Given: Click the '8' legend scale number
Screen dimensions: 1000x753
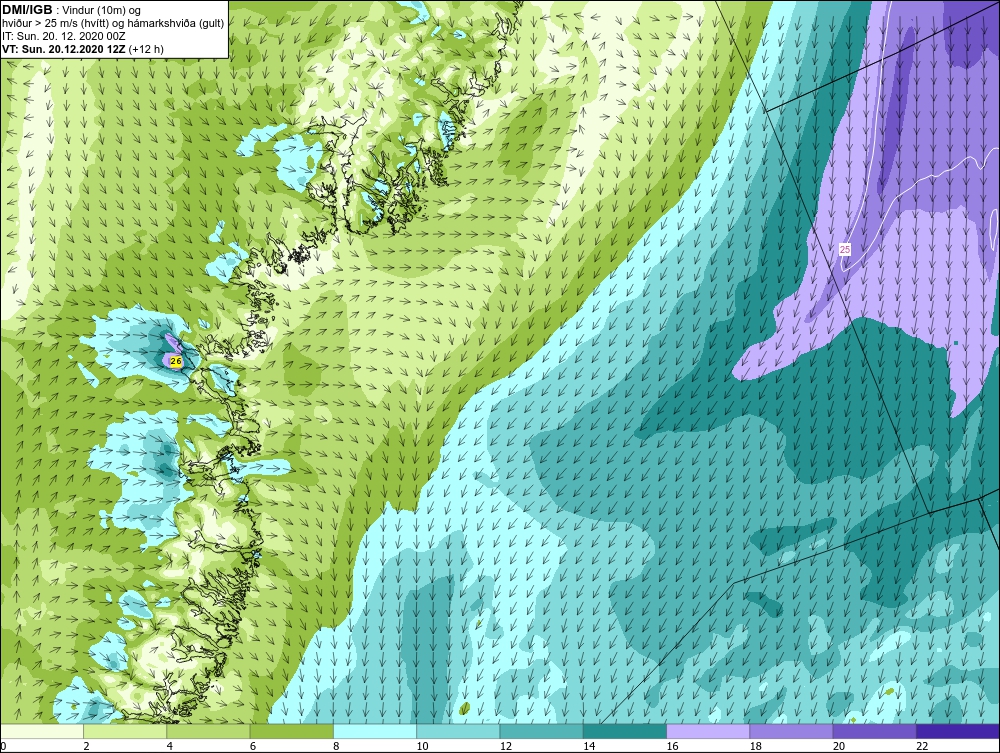Looking at the screenshot, I should click(336, 746).
